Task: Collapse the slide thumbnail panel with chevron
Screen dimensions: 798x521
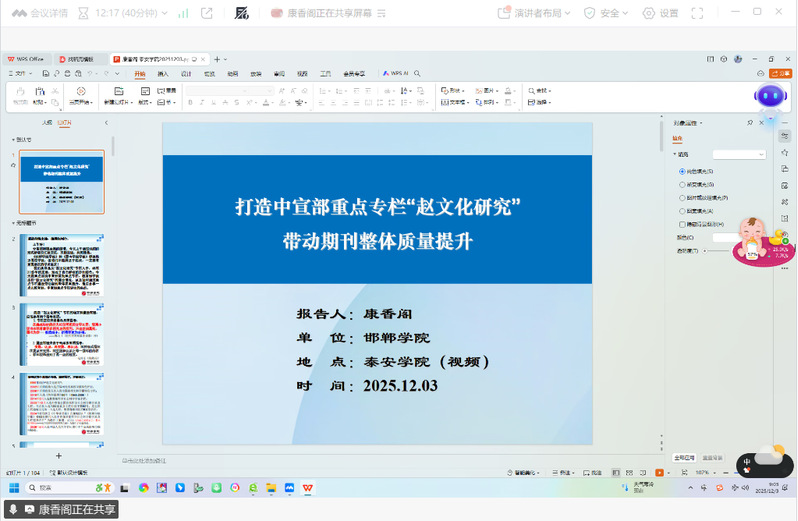Action: coord(105,122)
